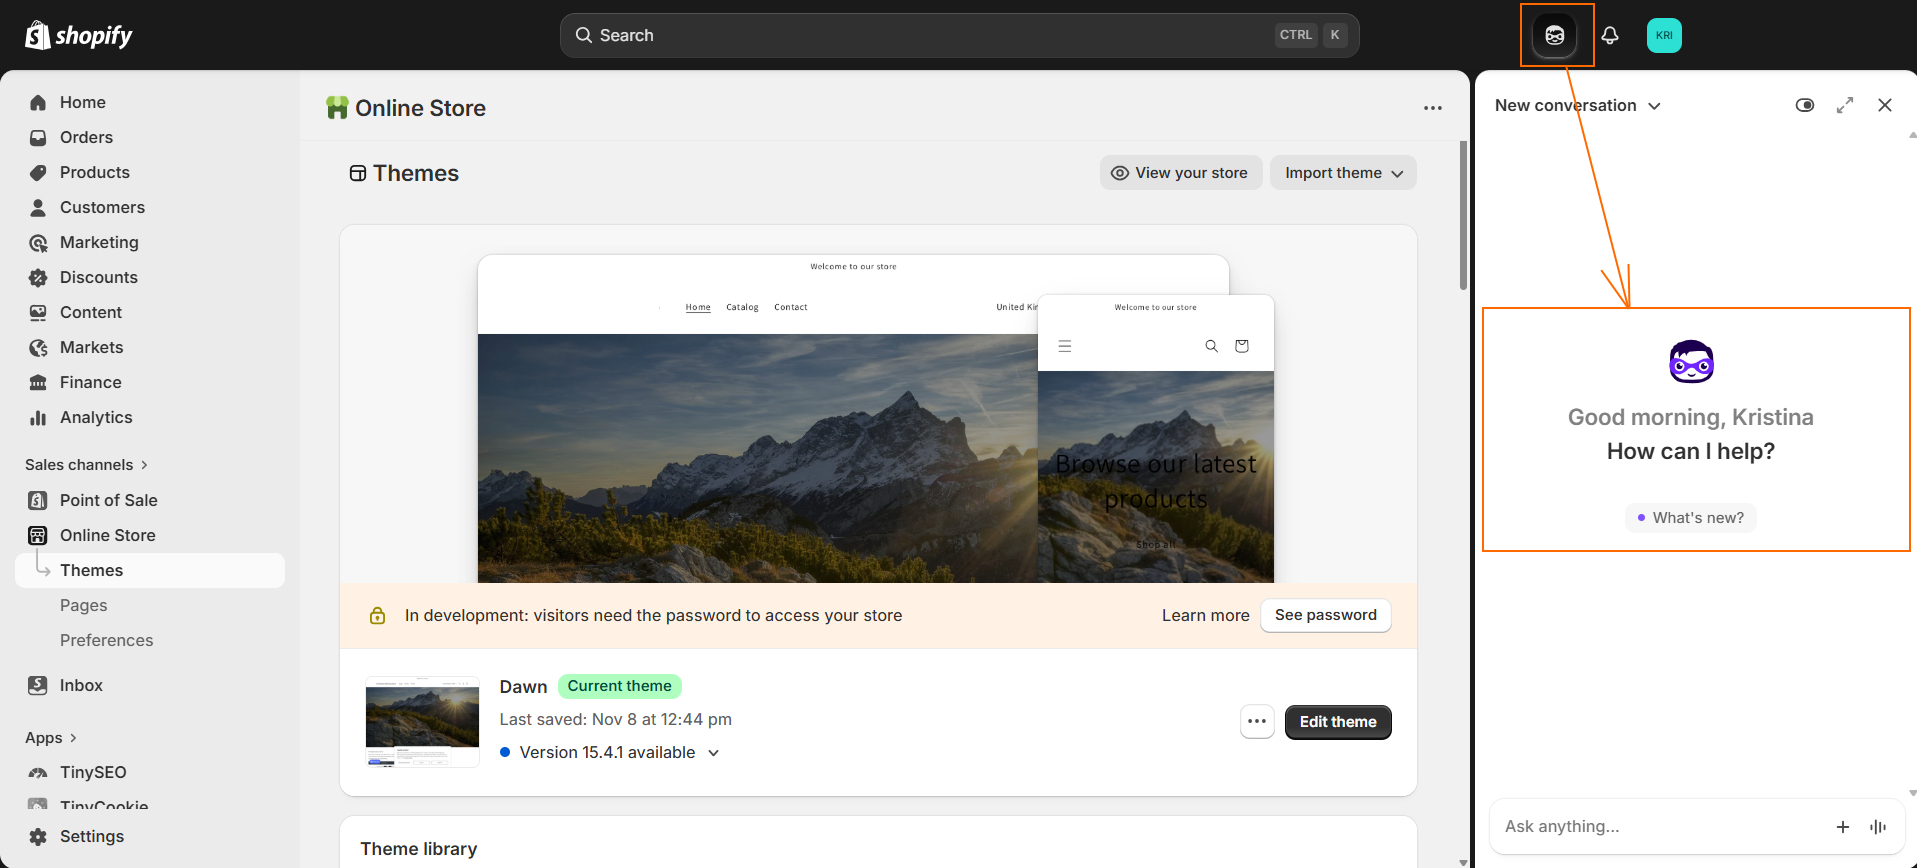Viewport: 1917px width, 868px height.
Task: Open Dawn theme more actions button
Action: (1257, 721)
